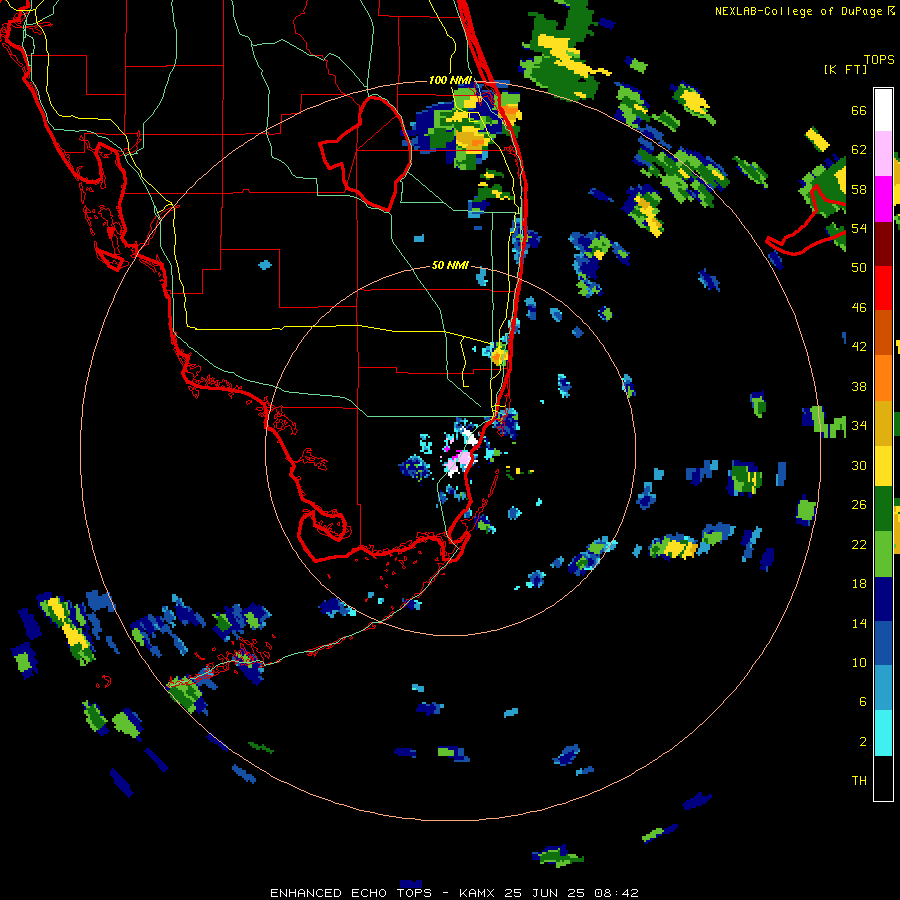The image size is (900, 900).
Task: Click the 18 value on the scale
Action: click(x=859, y=584)
